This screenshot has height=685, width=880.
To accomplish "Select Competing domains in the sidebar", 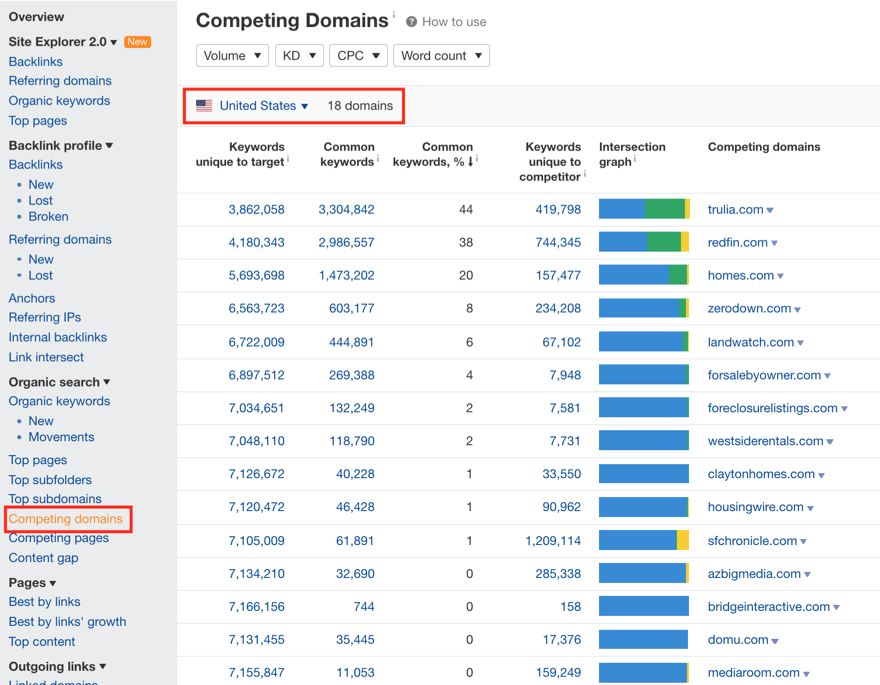I will pos(66,519).
